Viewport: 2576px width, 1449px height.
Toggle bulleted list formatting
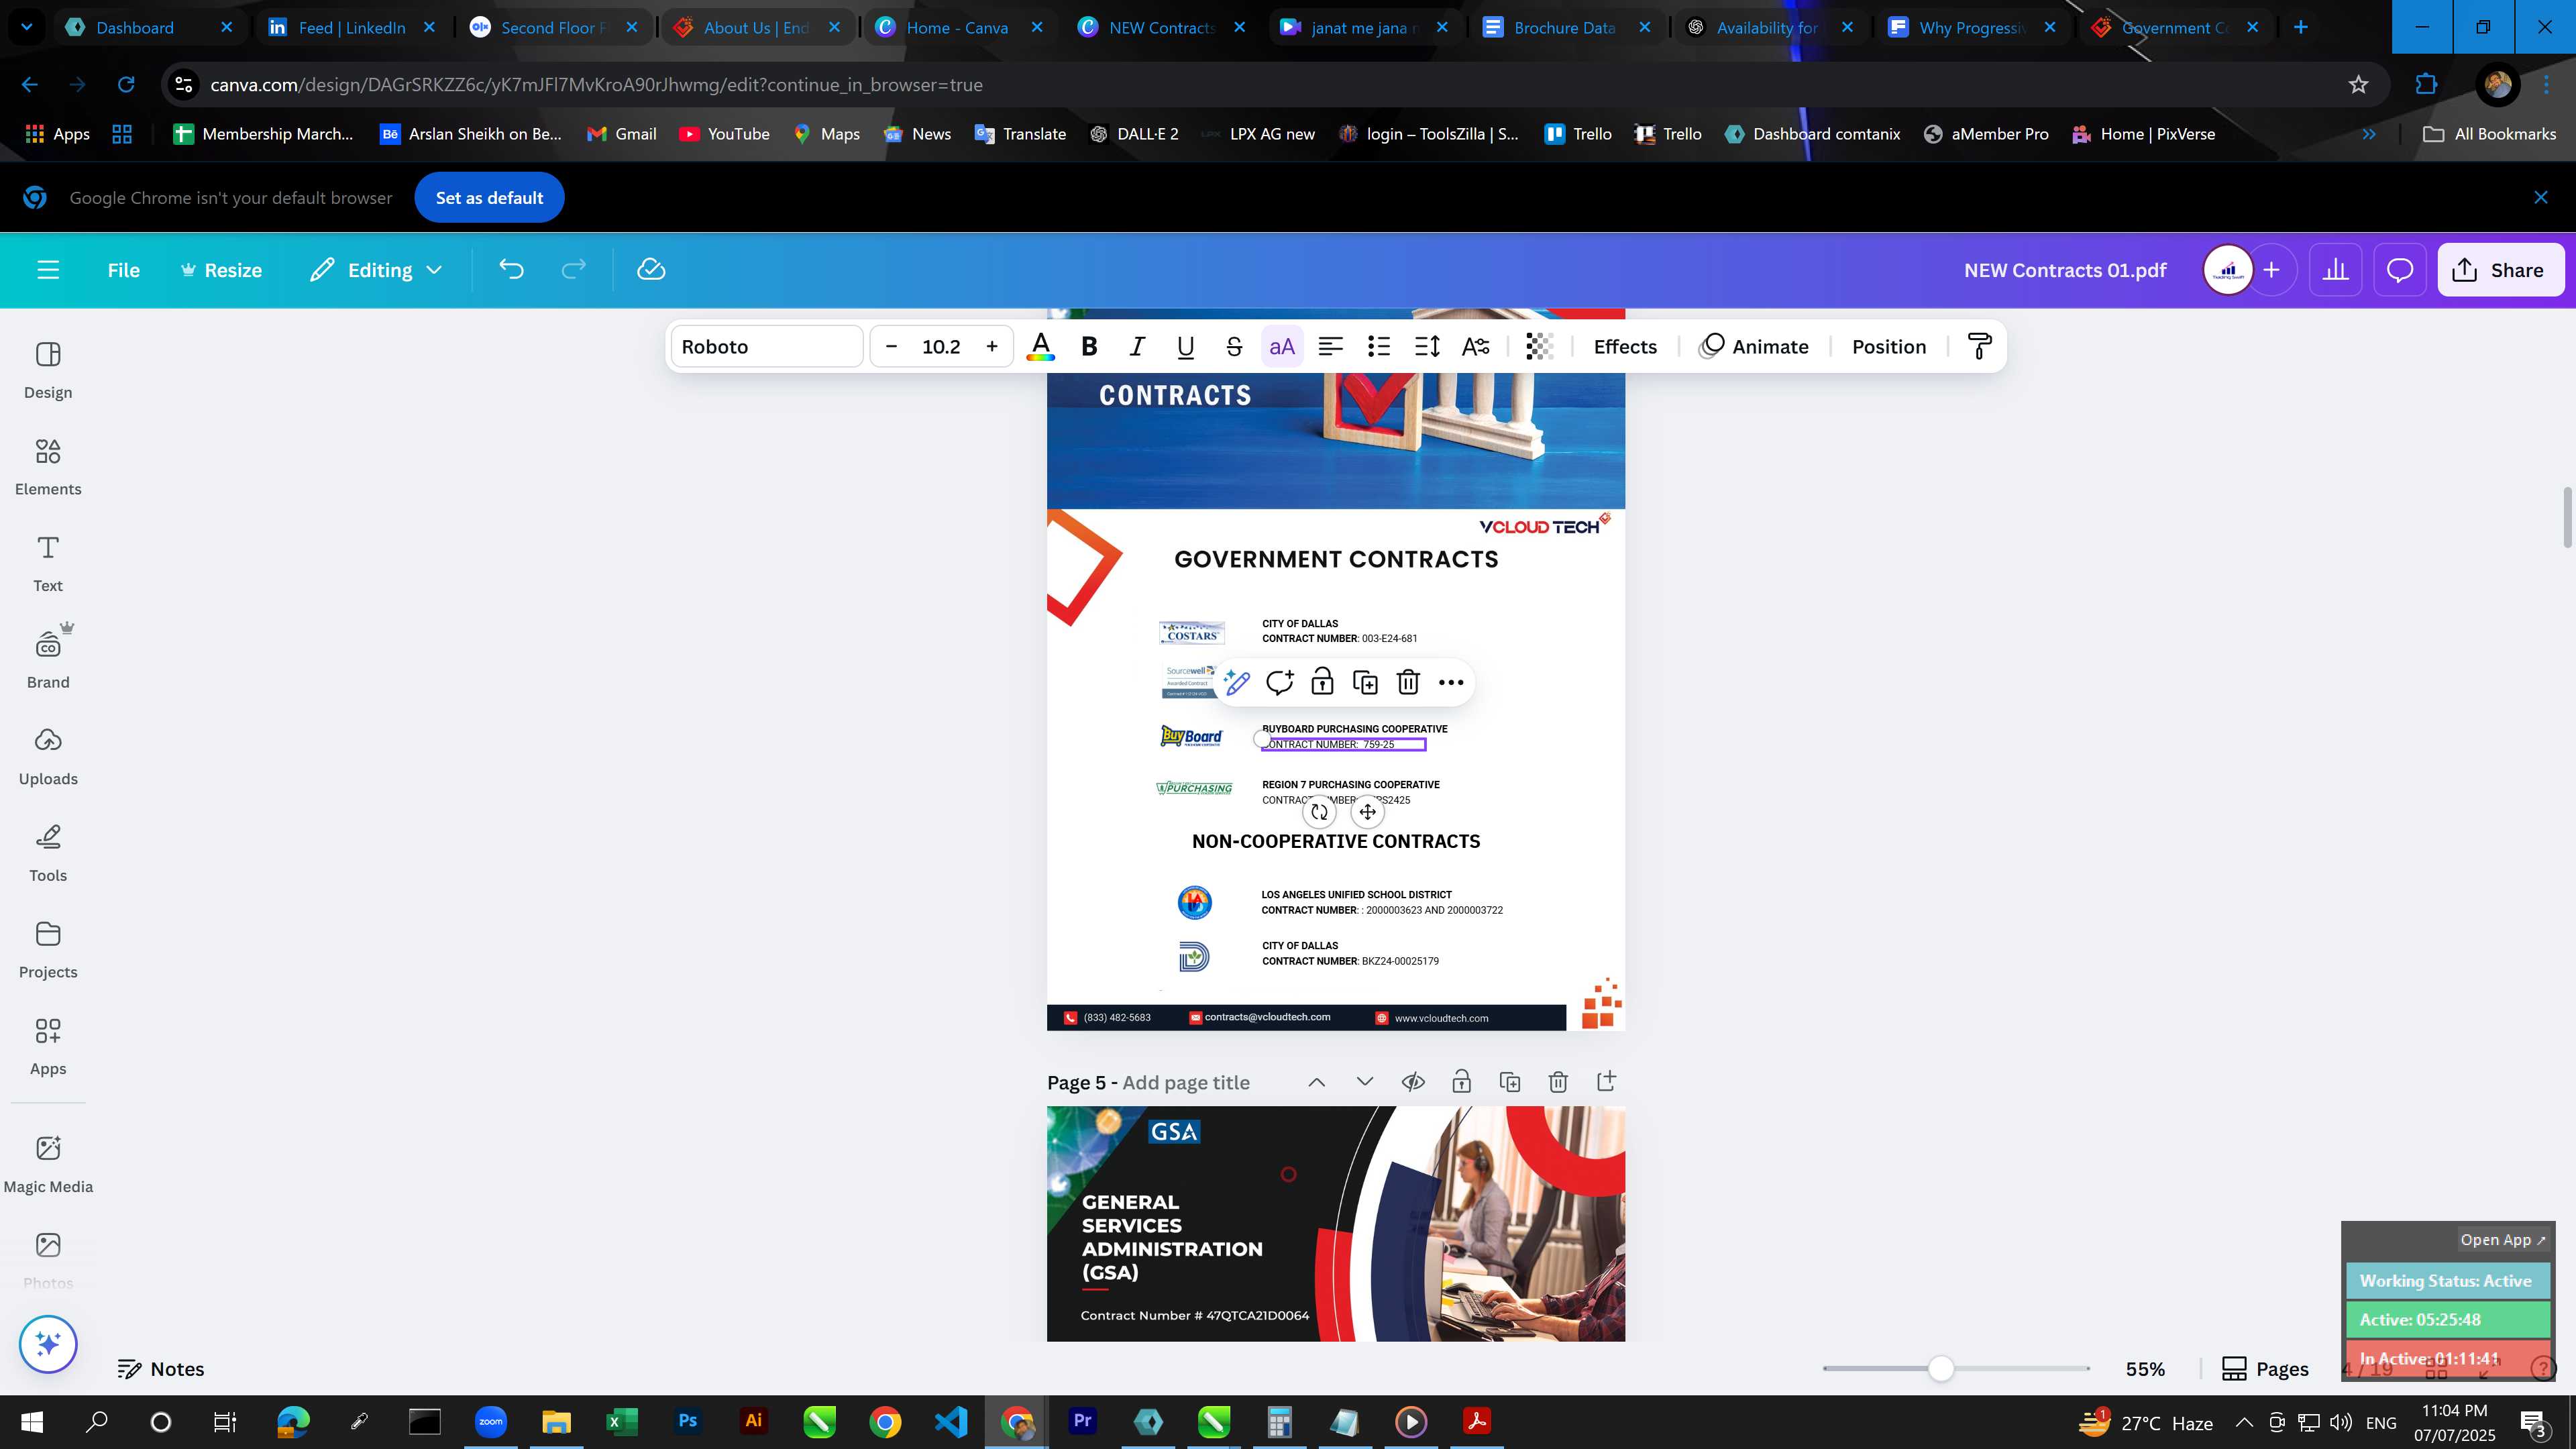click(1379, 347)
